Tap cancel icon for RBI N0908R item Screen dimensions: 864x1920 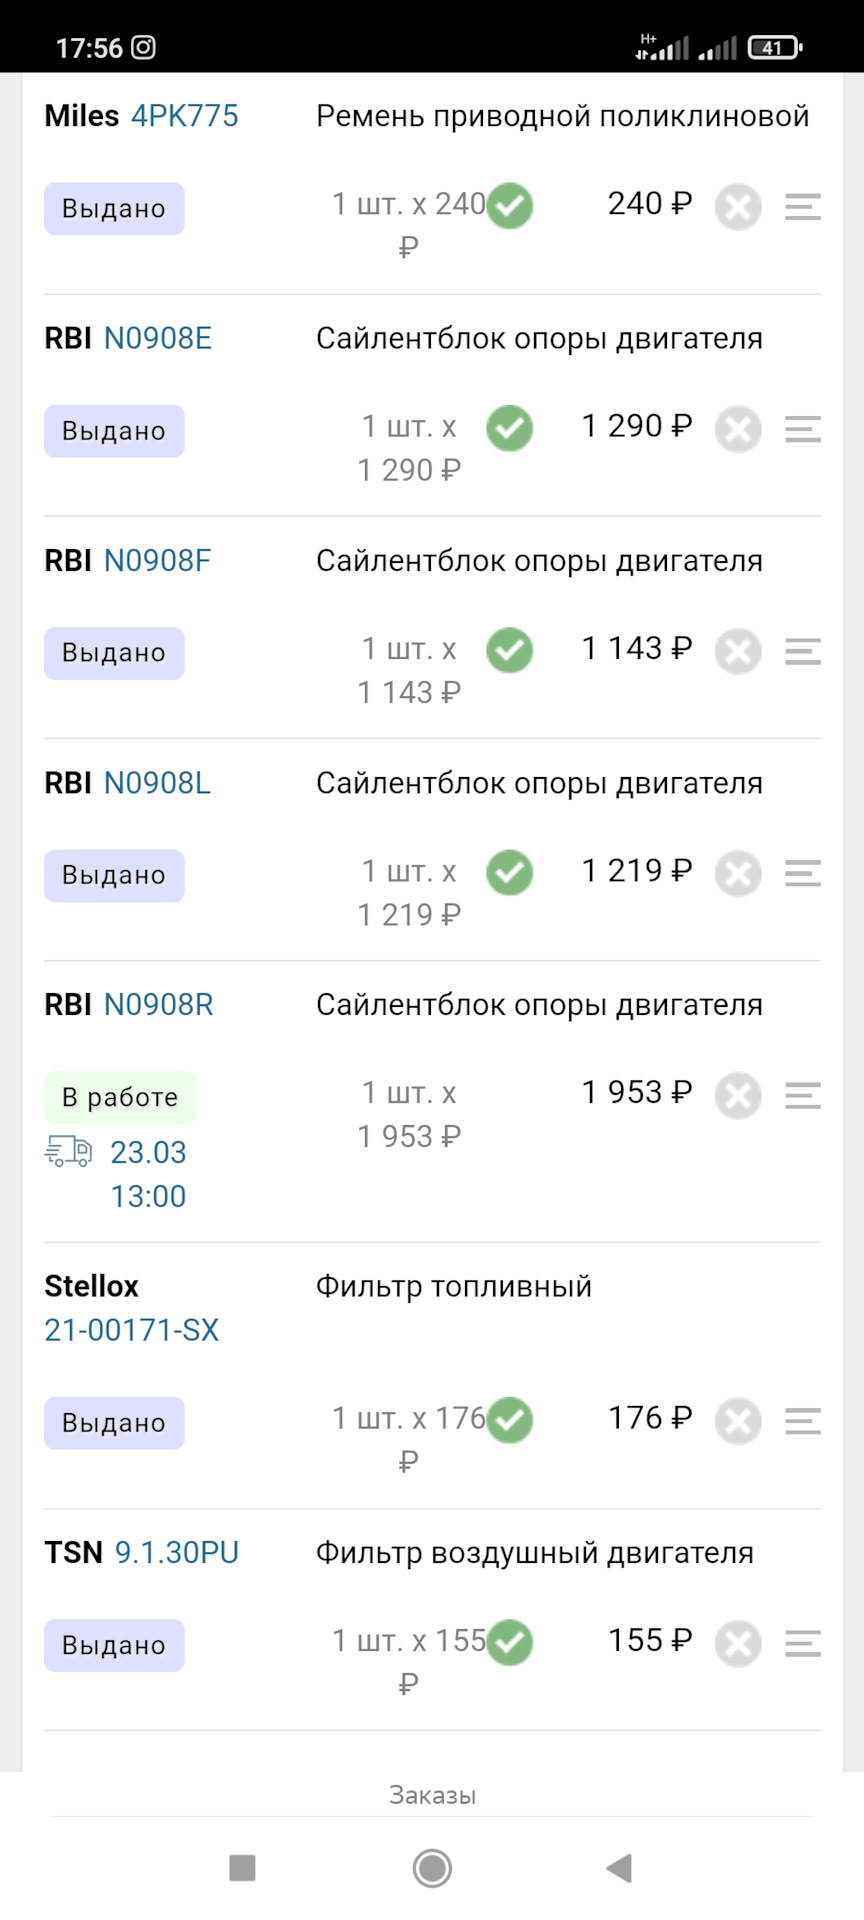pos(738,1095)
